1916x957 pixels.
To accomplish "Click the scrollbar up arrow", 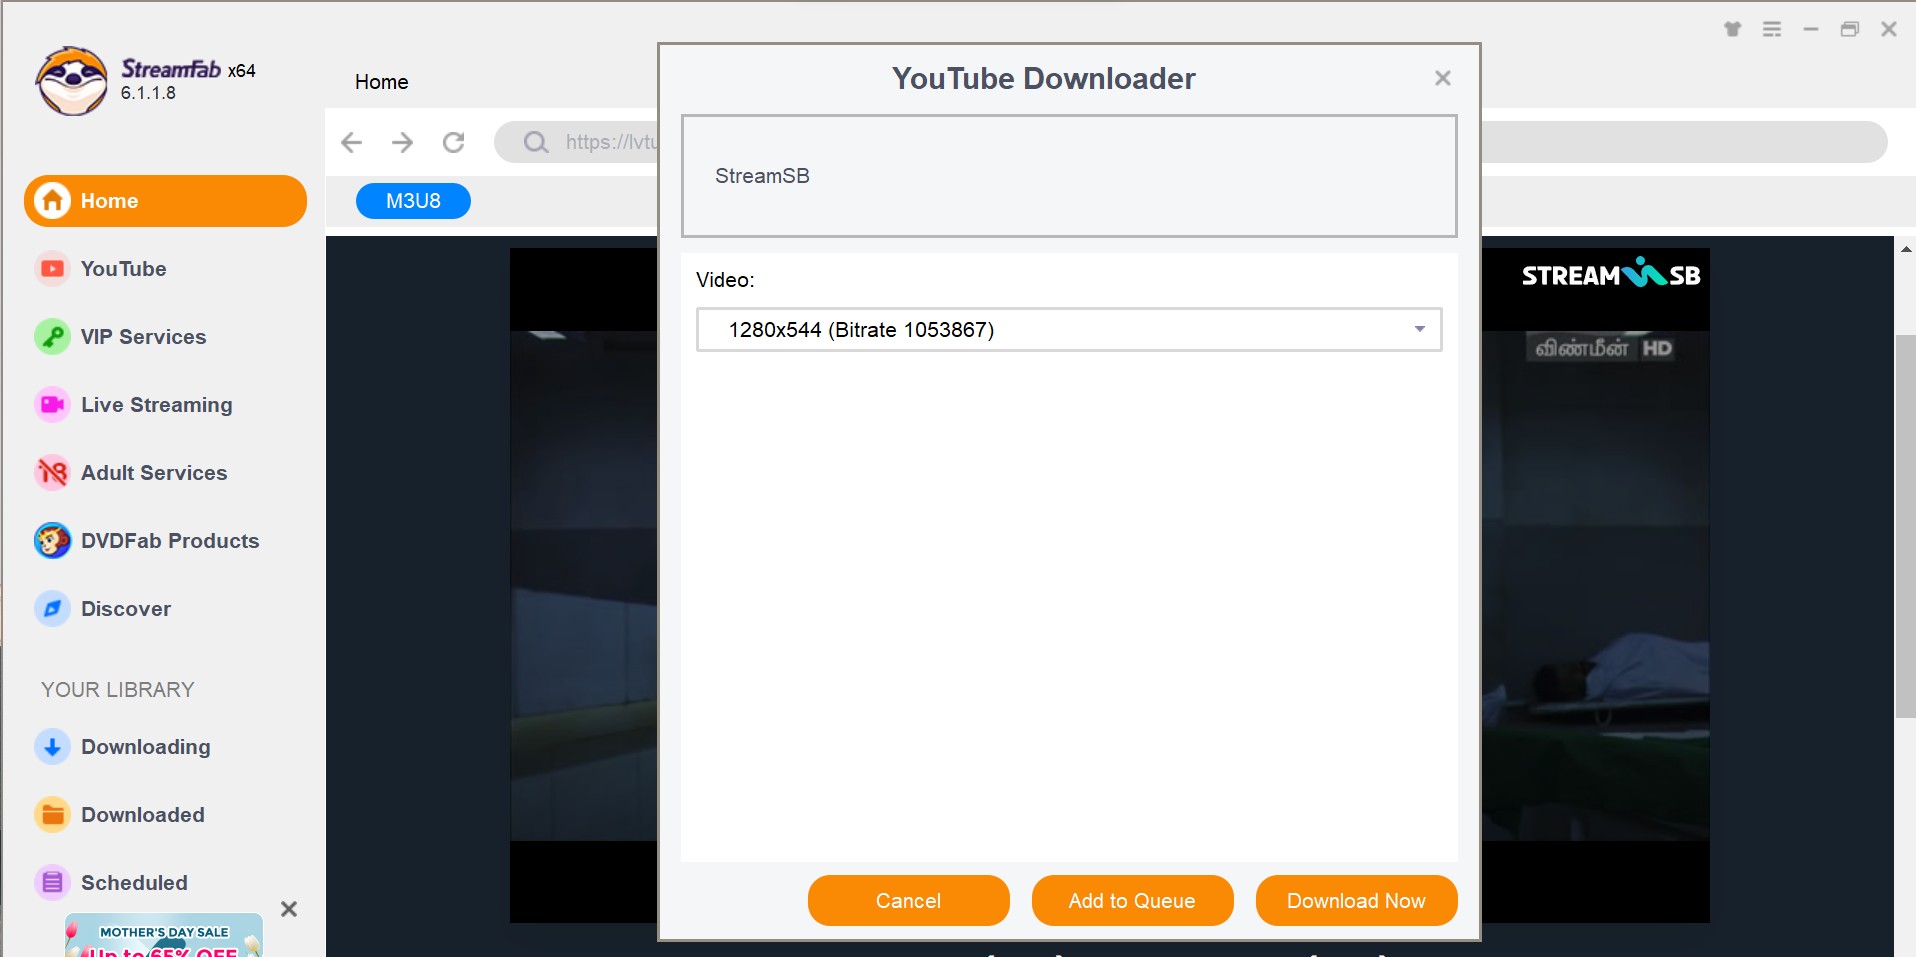I will [x=1906, y=249].
